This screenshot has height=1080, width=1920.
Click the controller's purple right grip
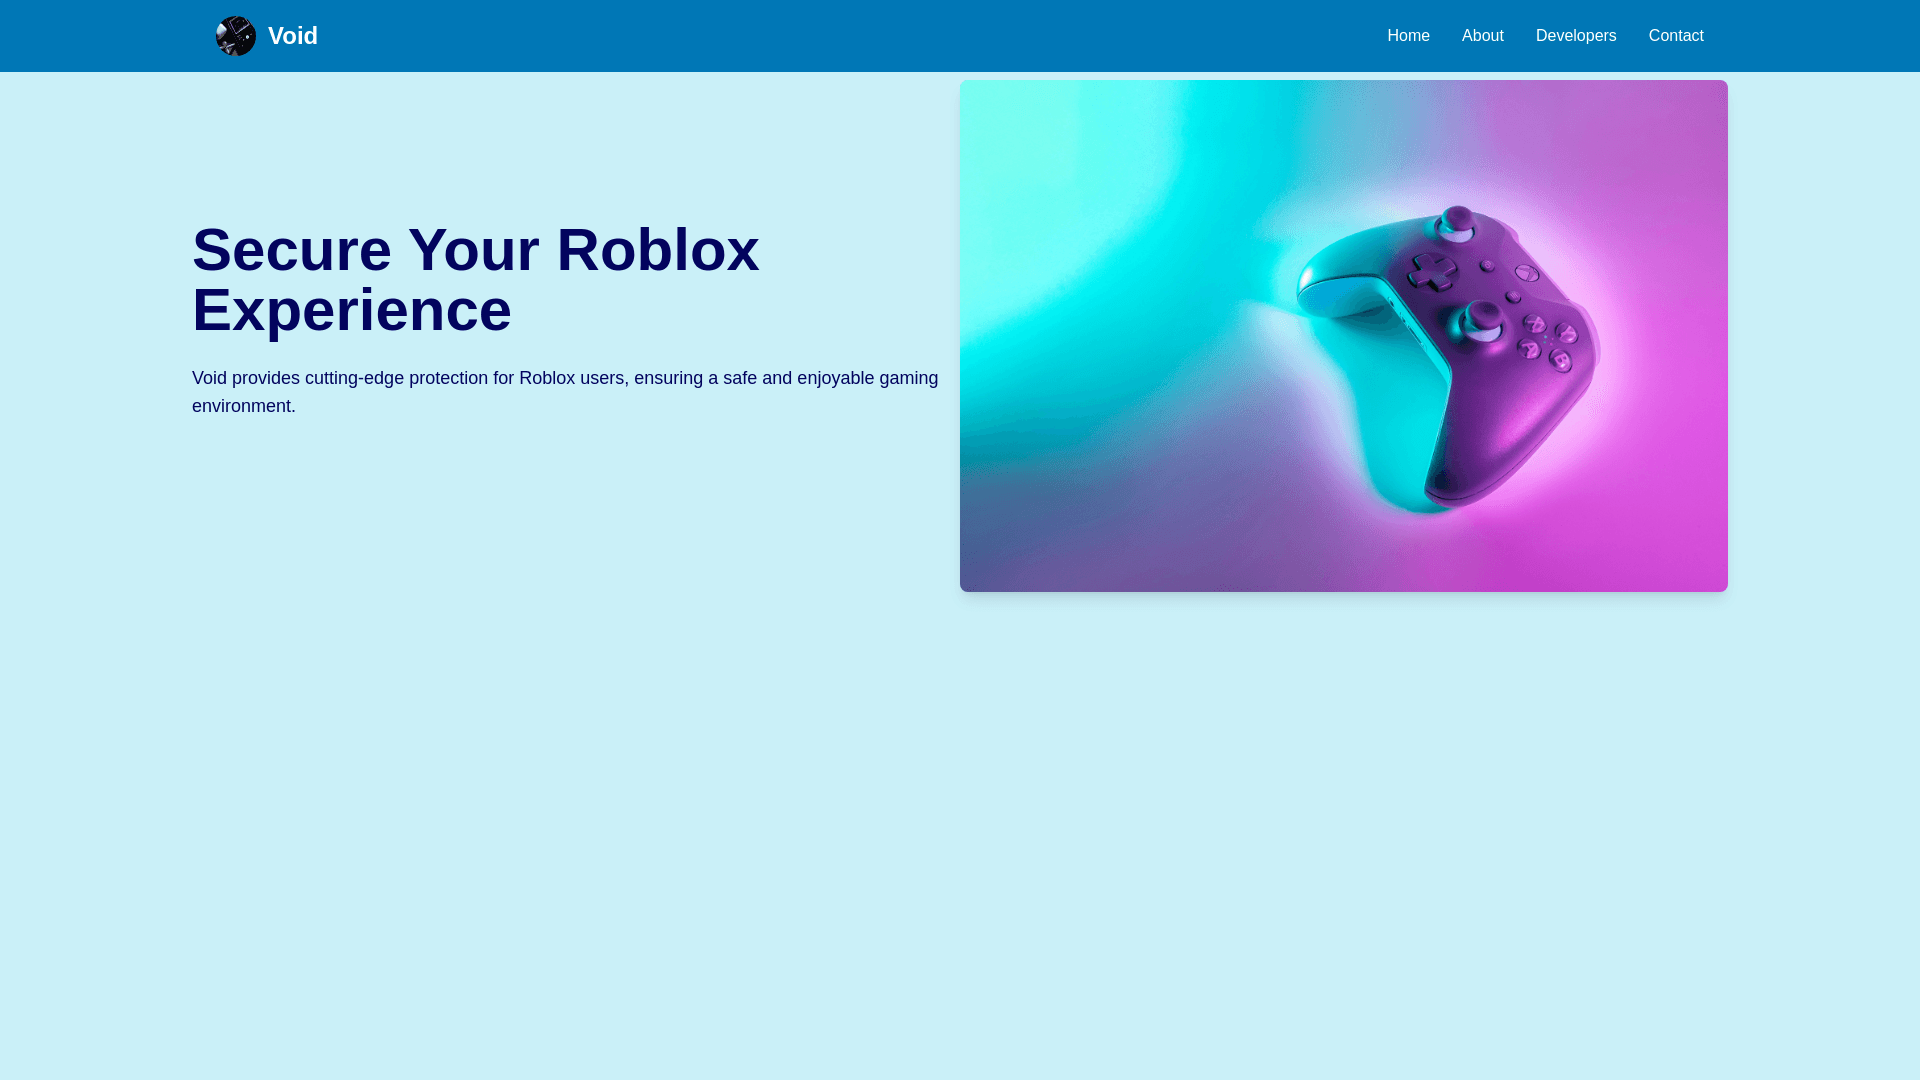click(1490, 440)
